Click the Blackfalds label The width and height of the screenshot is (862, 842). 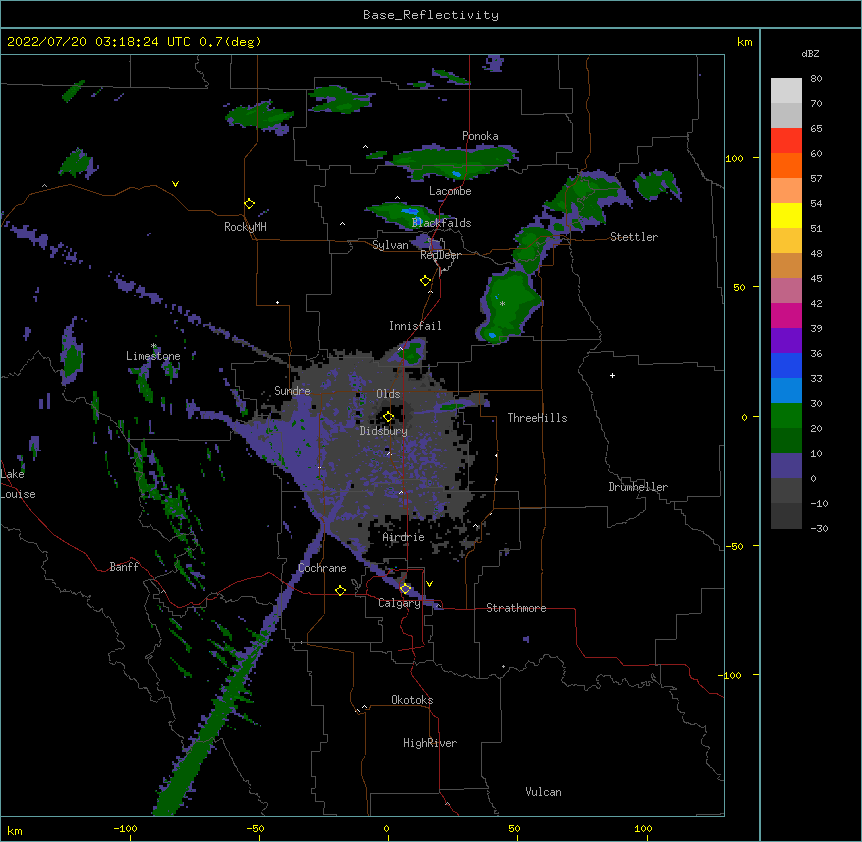click(441, 223)
